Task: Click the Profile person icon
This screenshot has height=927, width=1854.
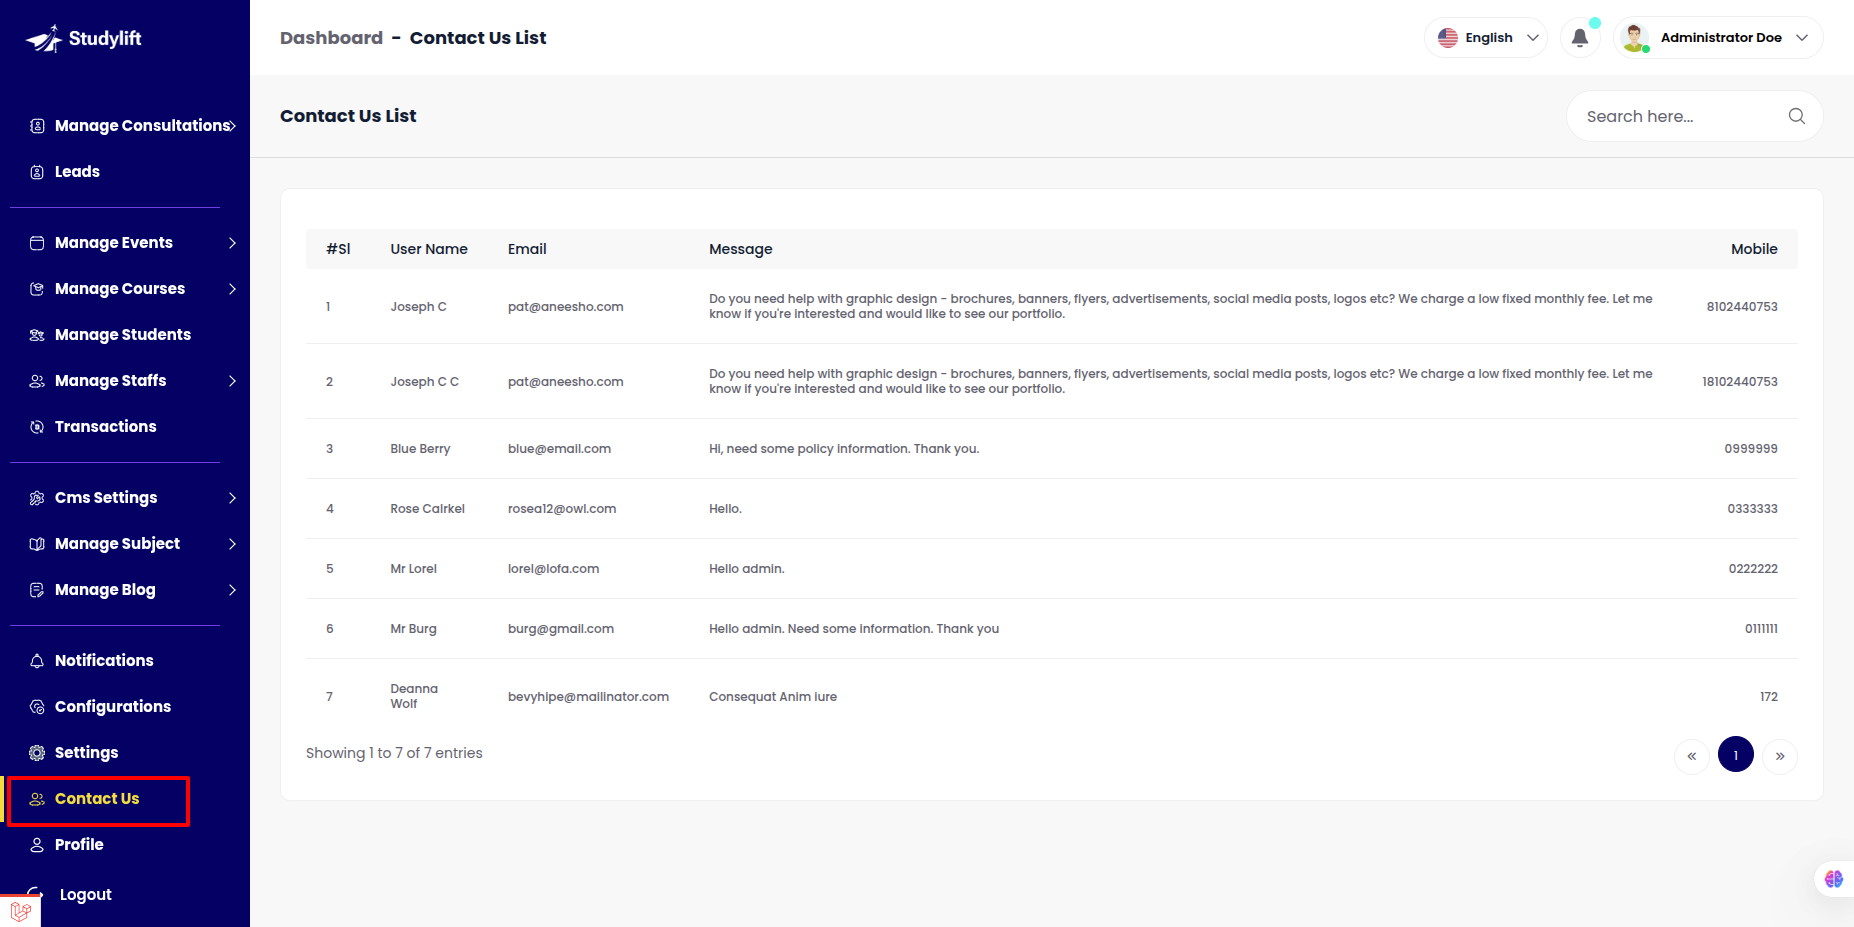Action: pos(37,845)
